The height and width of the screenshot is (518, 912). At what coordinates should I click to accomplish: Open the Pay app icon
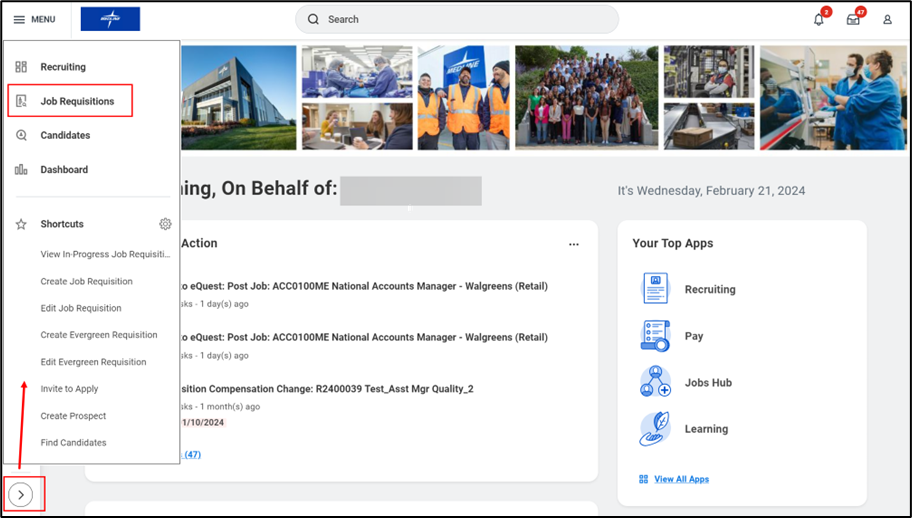click(655, 336)
